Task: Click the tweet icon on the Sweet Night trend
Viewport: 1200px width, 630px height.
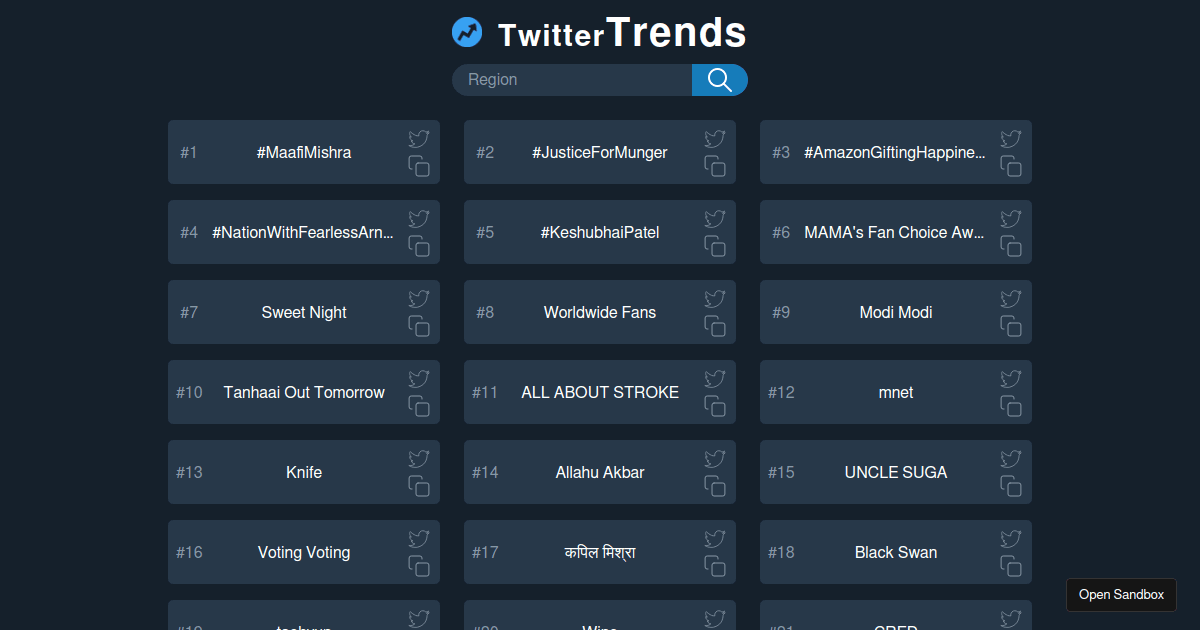Action: pos(418,299)
